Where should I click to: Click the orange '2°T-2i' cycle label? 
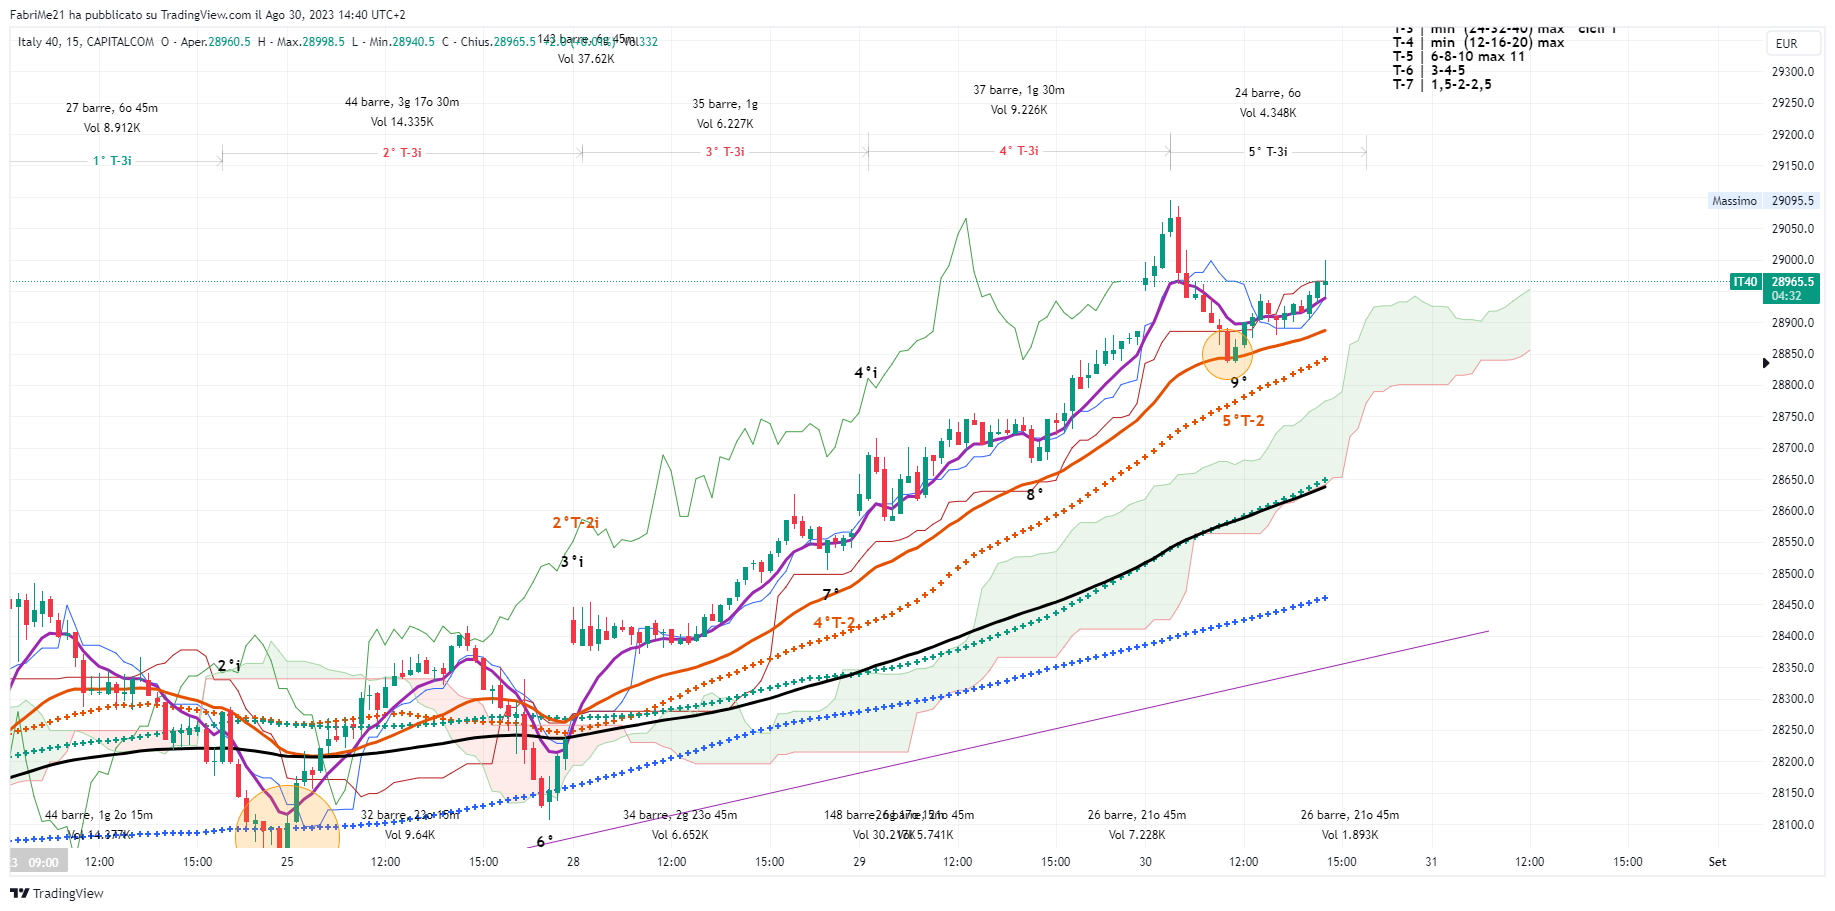576,523
